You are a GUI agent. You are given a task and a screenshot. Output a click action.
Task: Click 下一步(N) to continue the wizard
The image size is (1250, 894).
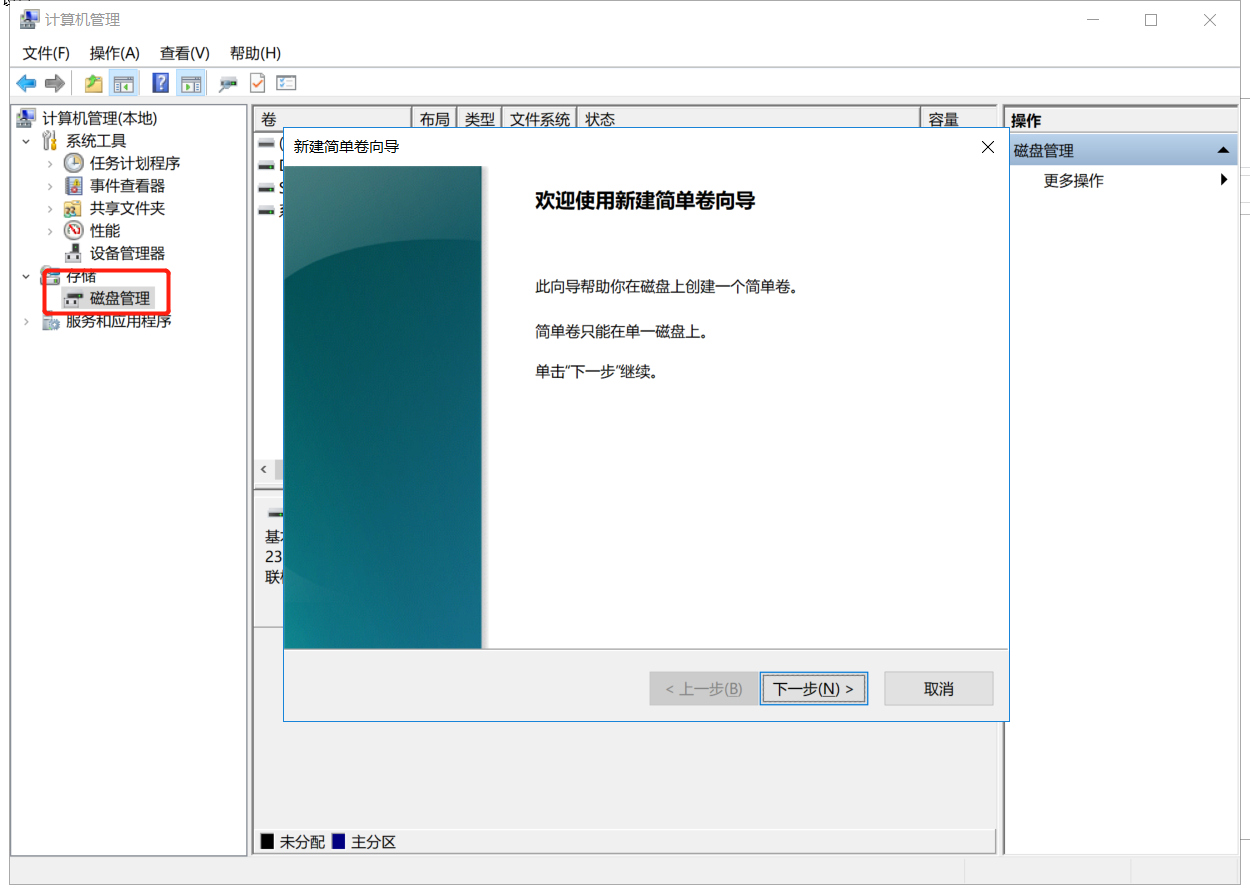click(814, 689)
